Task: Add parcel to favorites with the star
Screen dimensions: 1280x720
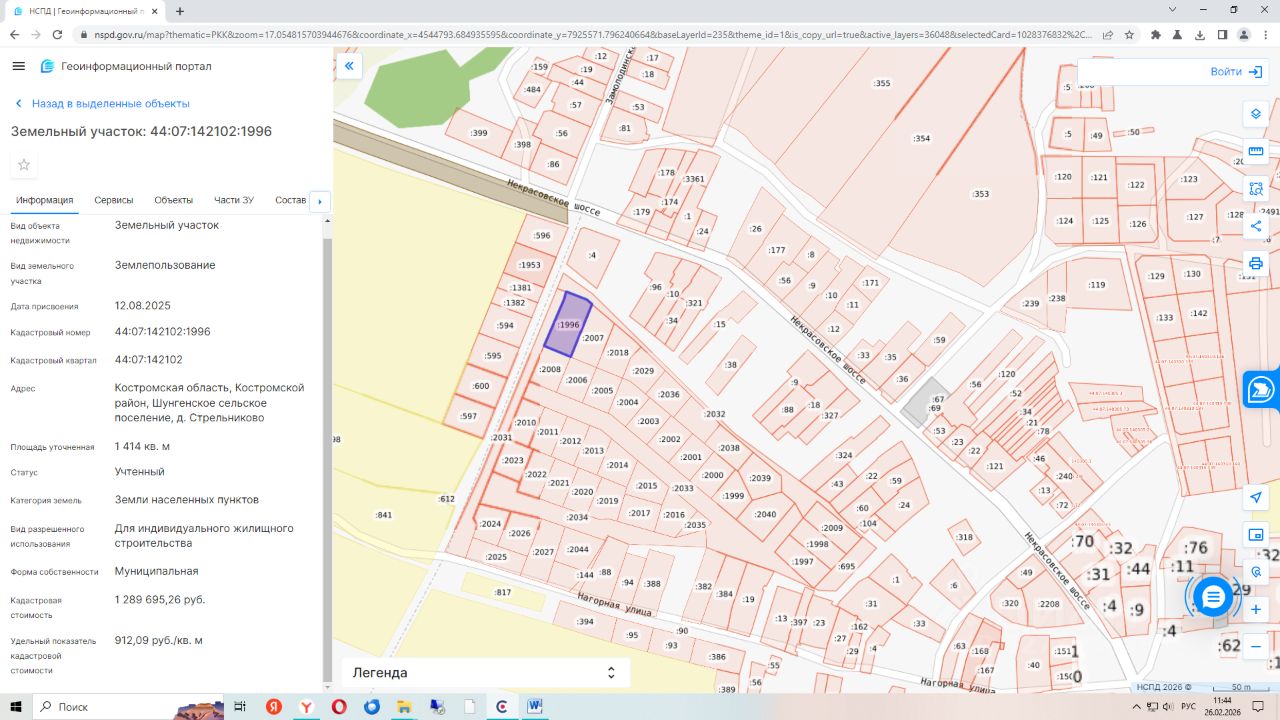Action: (x=24, y=165)
